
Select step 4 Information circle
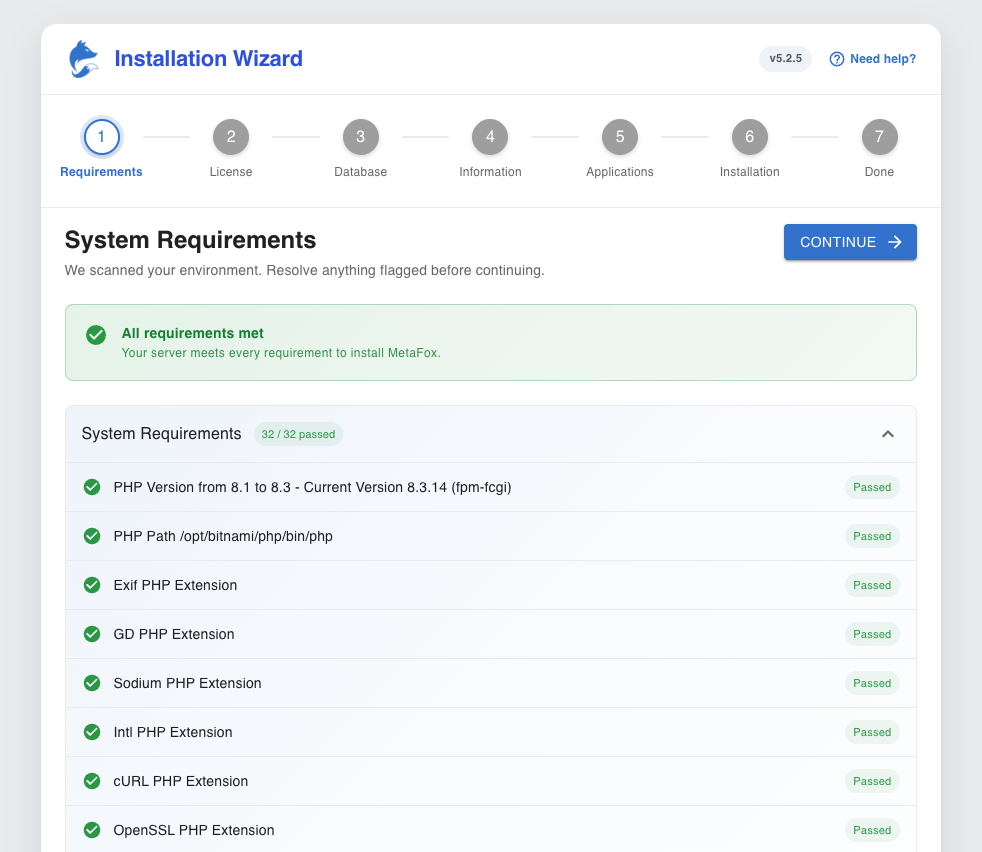click(490, 137)
